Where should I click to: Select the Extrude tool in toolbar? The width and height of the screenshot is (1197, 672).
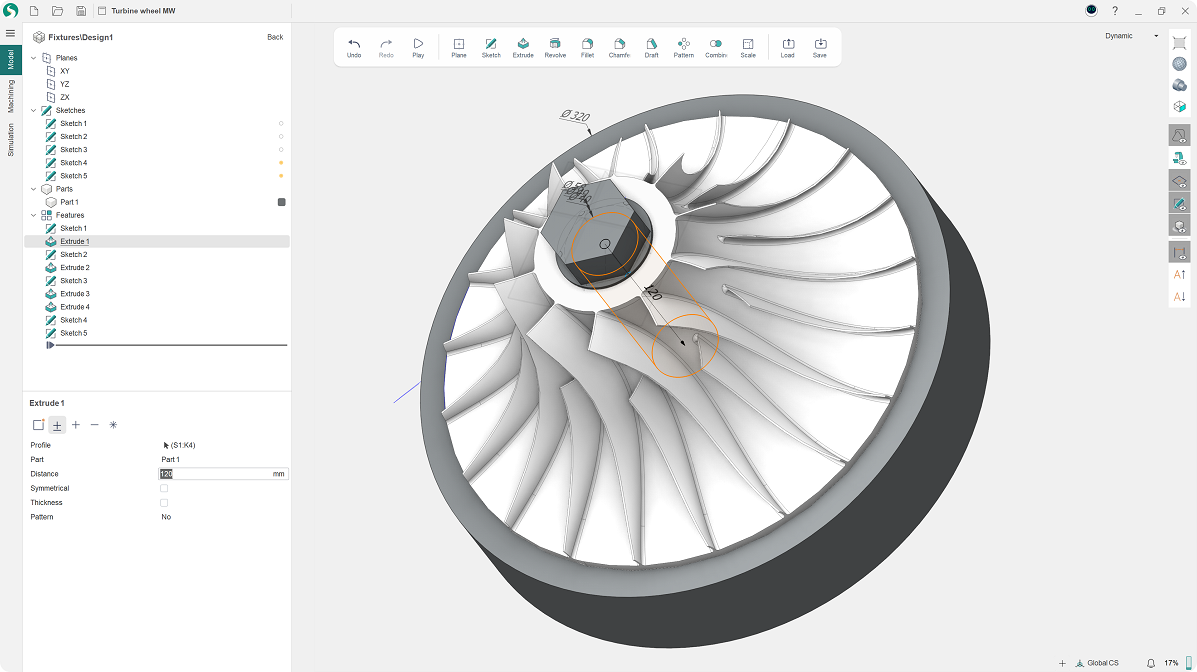coord(523,48)
